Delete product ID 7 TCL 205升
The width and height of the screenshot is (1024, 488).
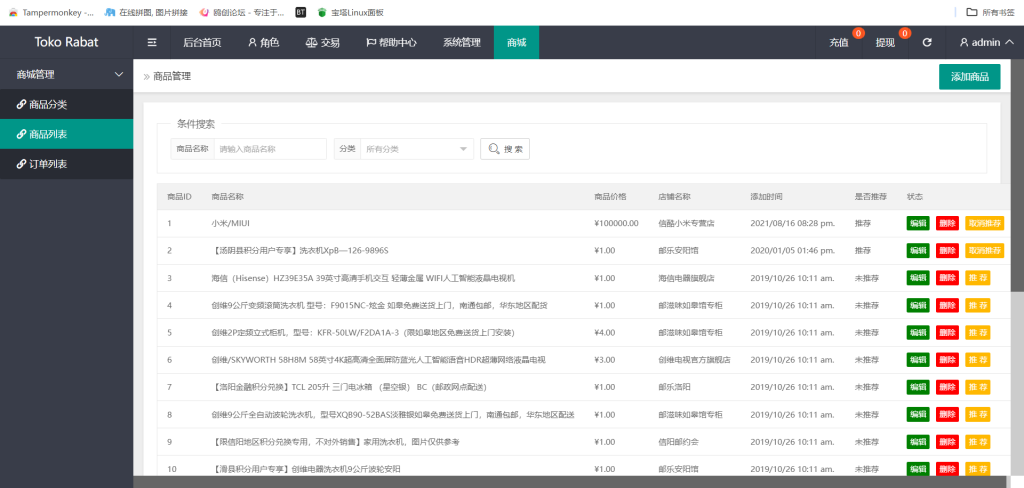(948, 387)
